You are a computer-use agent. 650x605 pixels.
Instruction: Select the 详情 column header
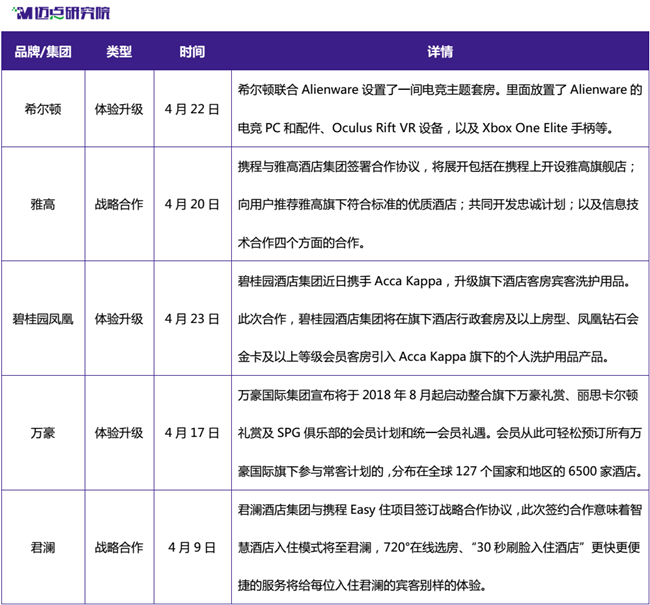[x=440, y=52]
